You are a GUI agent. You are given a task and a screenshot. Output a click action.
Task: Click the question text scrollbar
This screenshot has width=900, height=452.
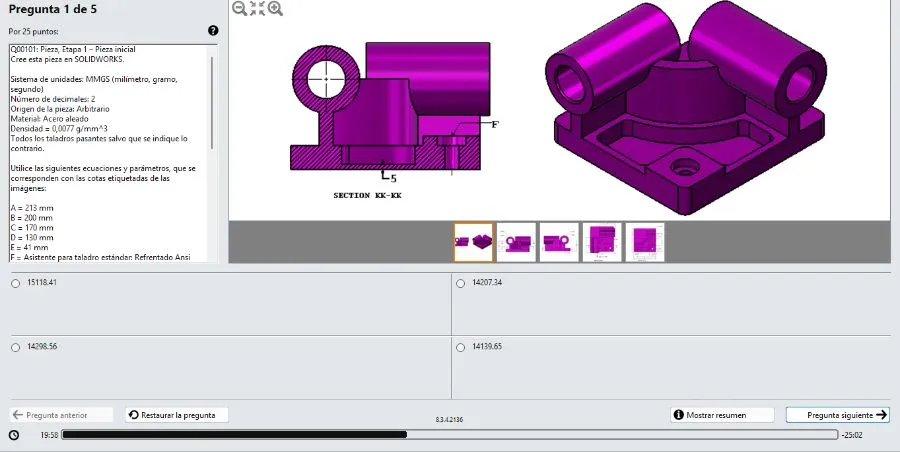213,103
